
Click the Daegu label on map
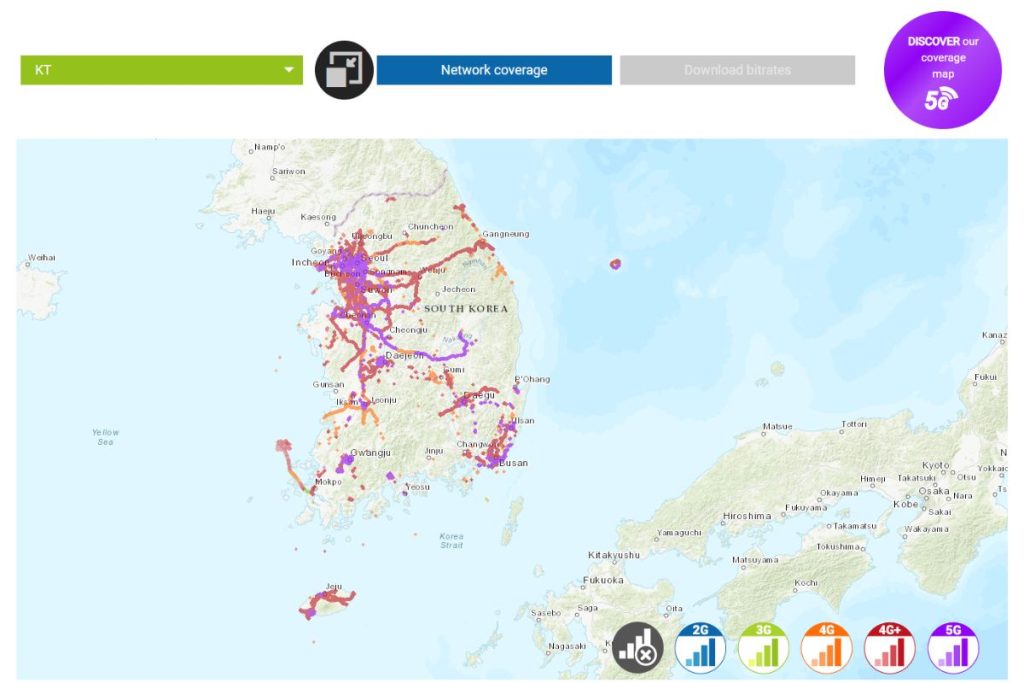[x=480, y=396]
